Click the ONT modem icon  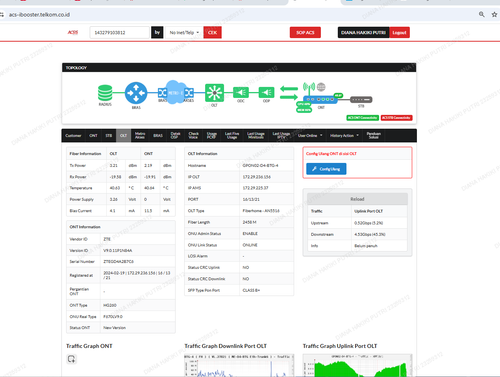pyautogui.click(x=321, y=99)
